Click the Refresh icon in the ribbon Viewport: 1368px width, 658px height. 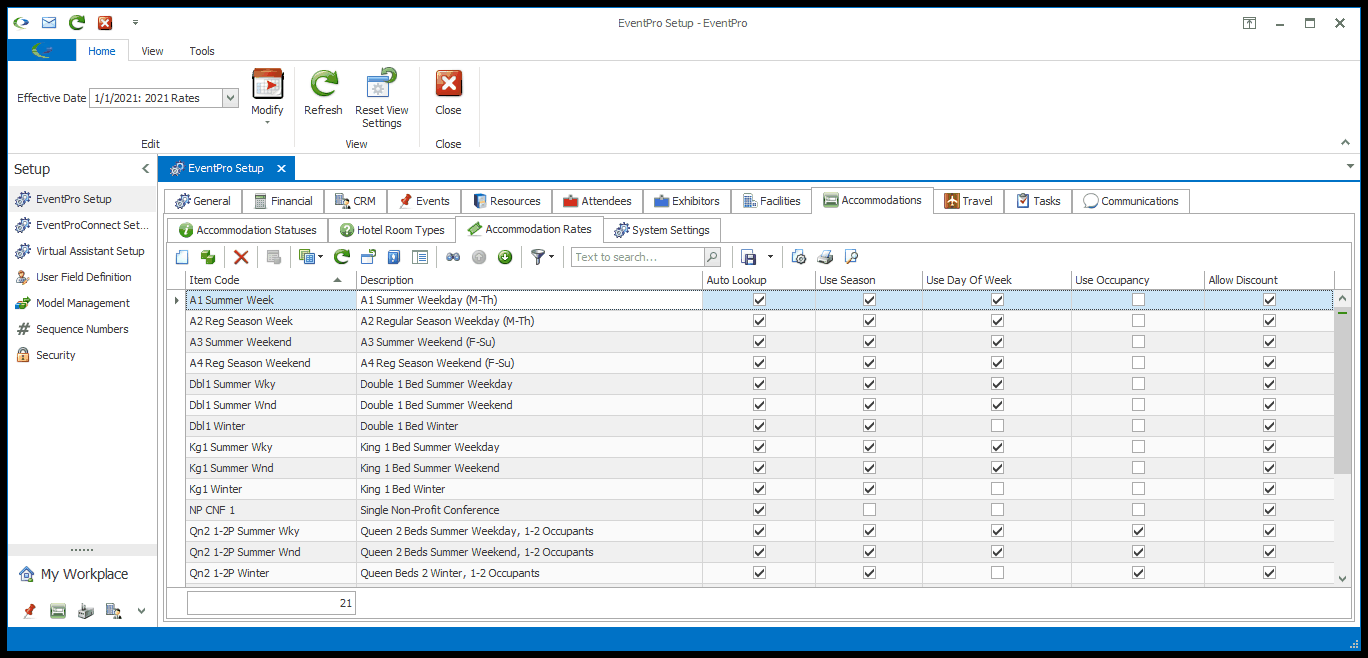point(323,93)
